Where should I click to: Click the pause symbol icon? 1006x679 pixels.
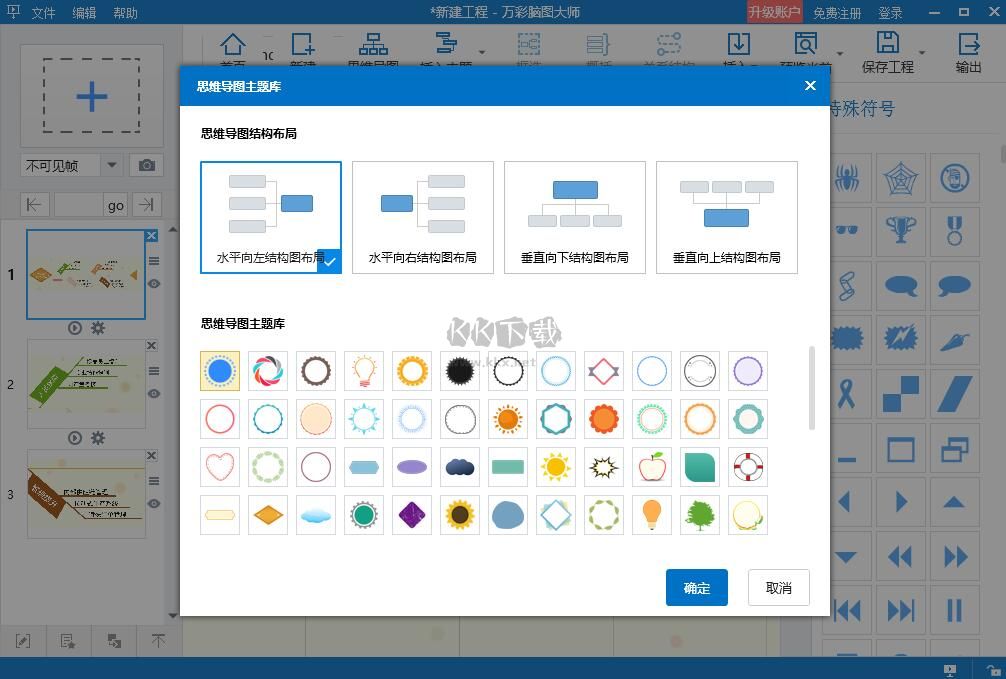pyautogui.click(x=955, y=610)
